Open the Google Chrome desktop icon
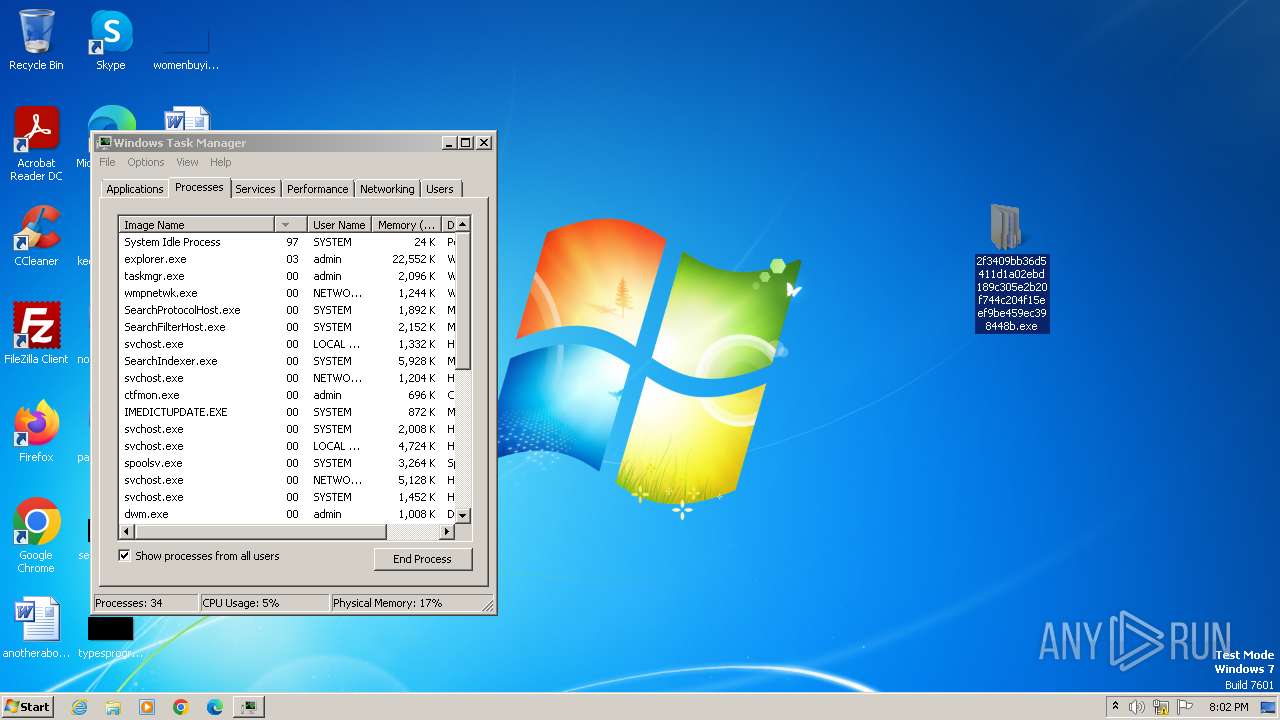This screenshot has height=720, width=1280. point(36,535)
